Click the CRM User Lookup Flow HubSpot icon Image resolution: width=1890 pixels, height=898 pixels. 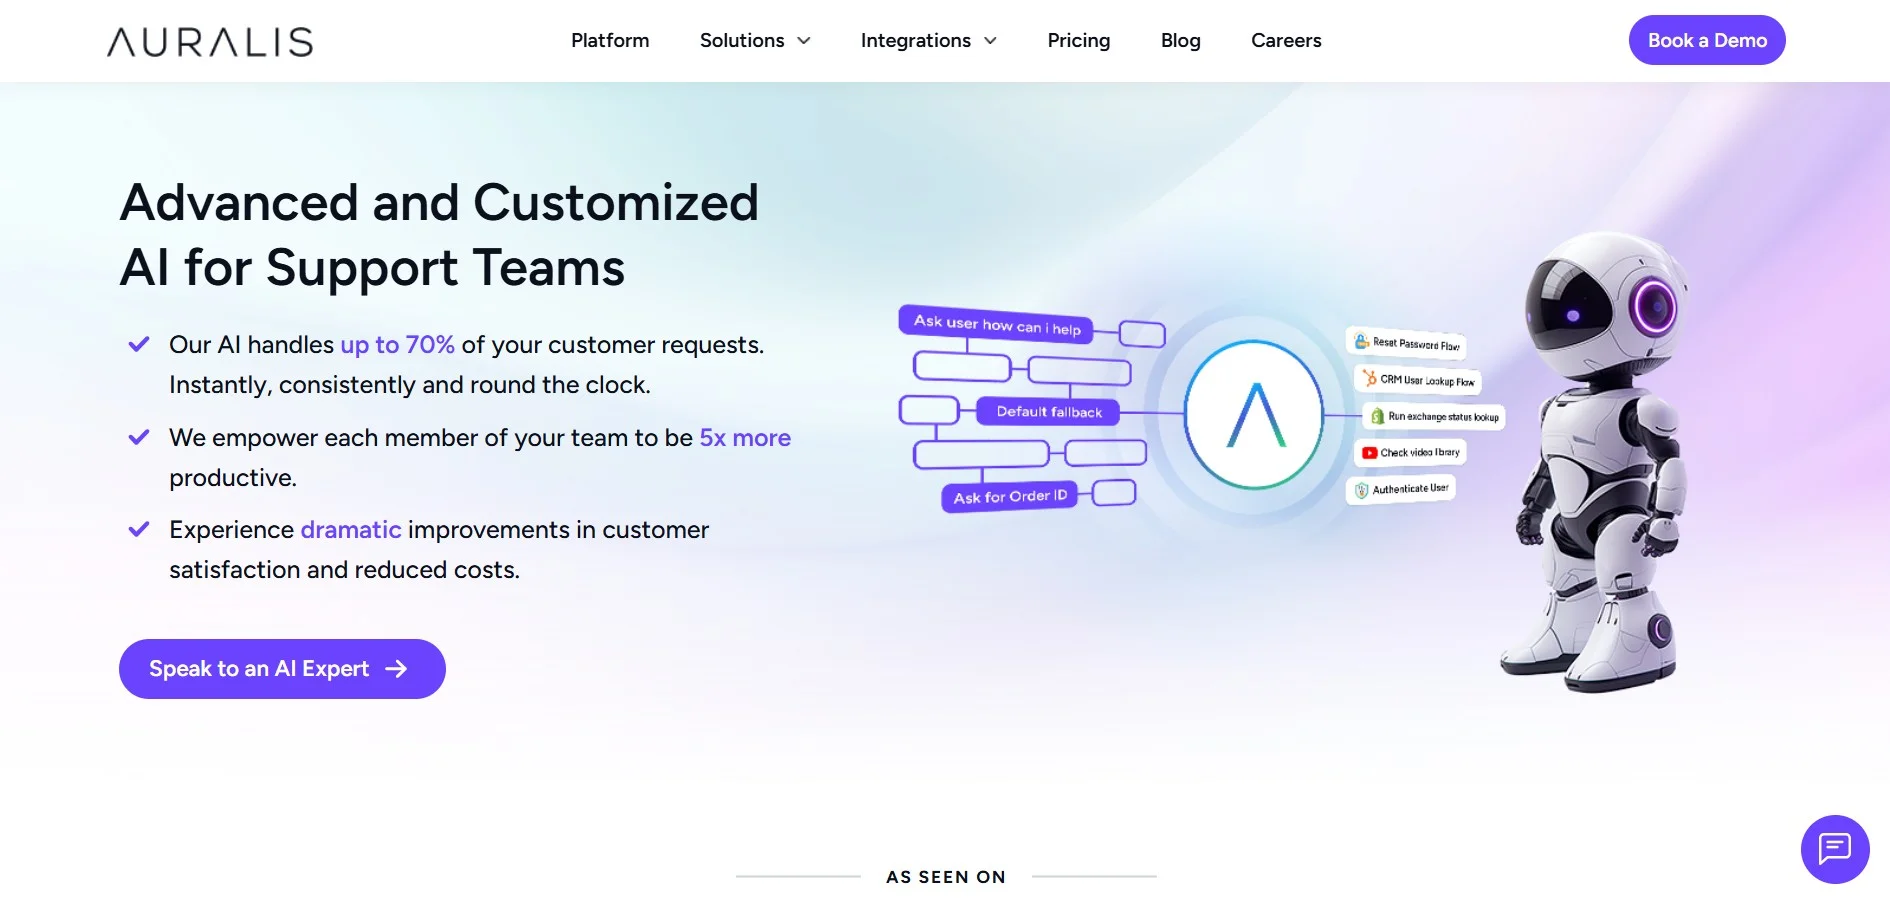1369,377
